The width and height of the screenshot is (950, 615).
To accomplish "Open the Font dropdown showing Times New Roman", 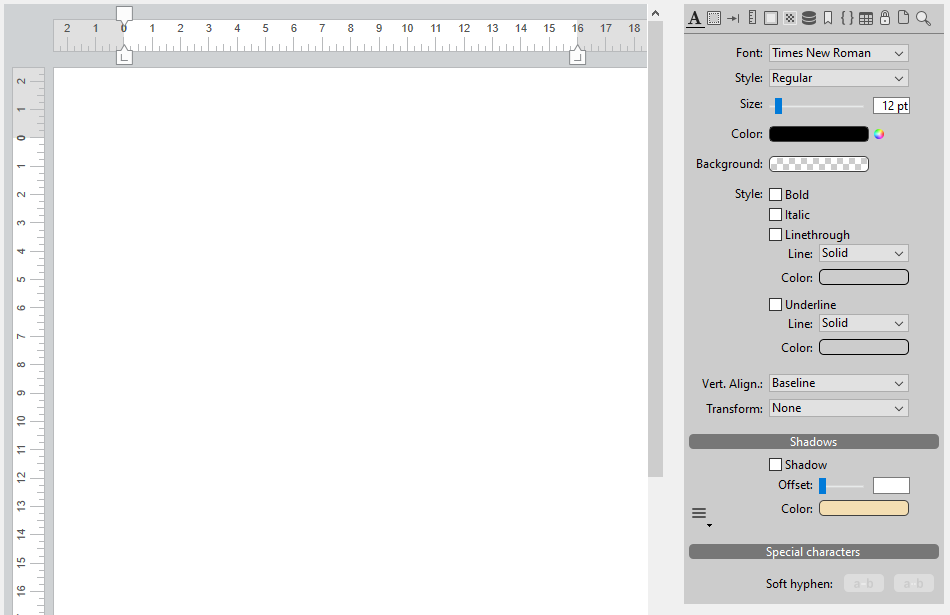I will tap(838, 53).
